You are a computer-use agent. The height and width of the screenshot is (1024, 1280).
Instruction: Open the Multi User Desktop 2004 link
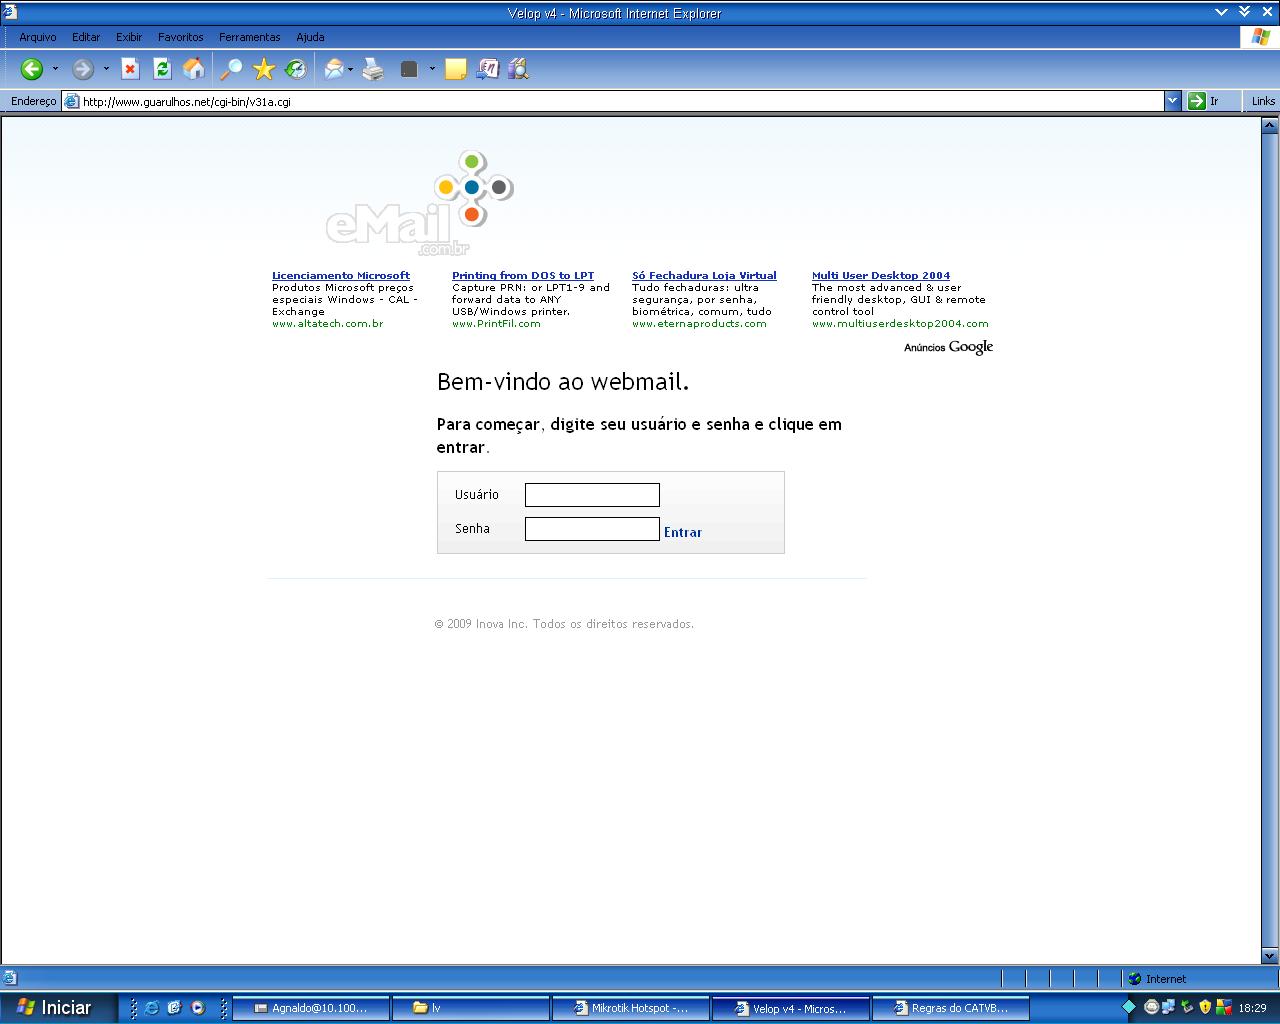881,275
